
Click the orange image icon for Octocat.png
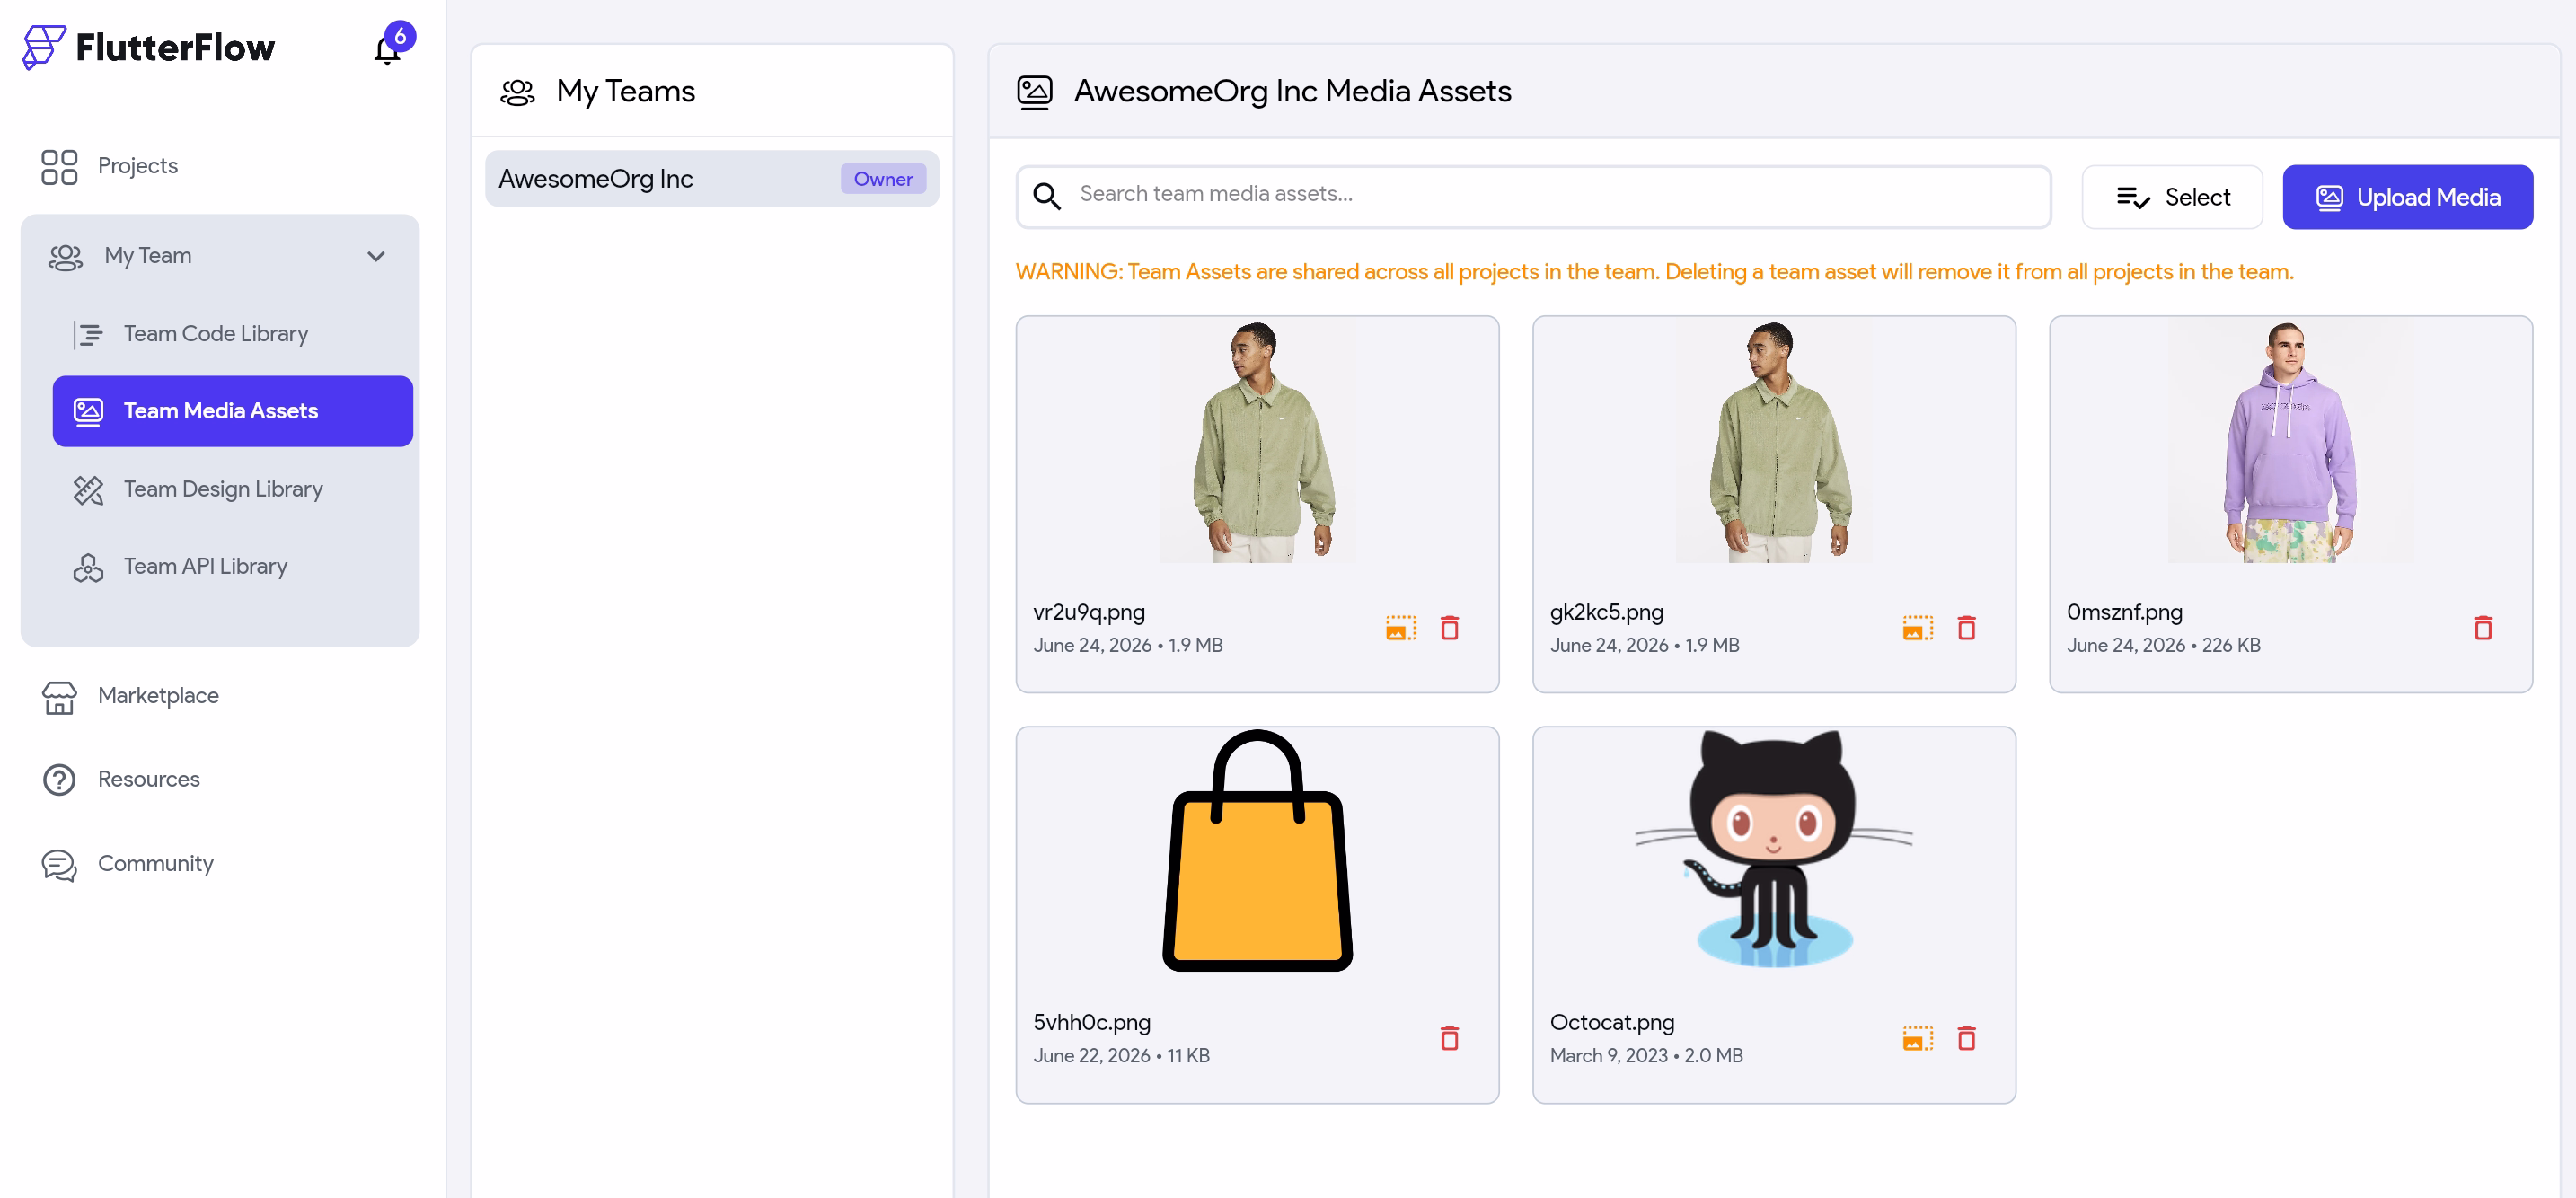pyautogui.click(x=1917, y=1038)
